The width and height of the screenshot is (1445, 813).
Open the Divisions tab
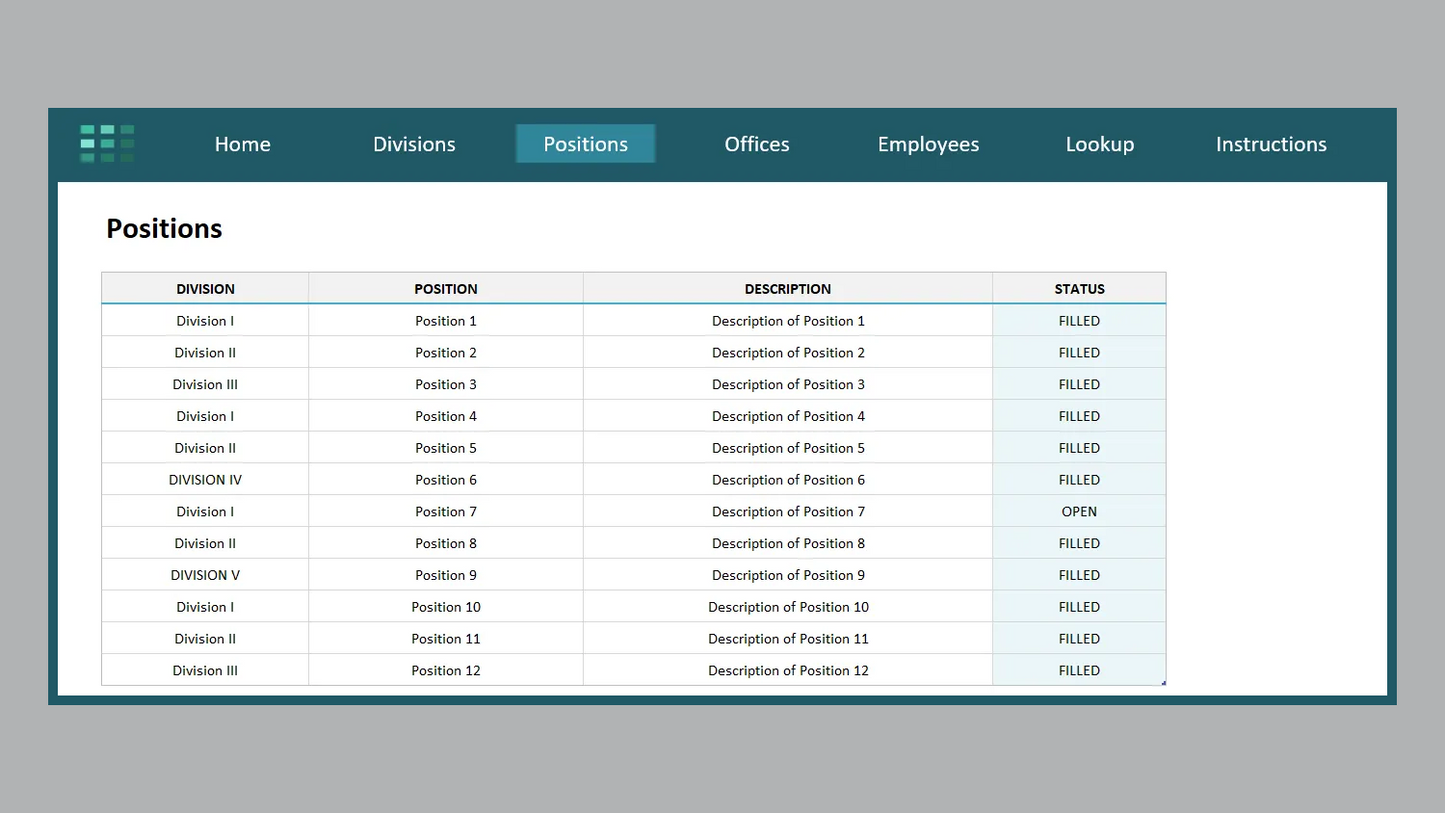414,144
